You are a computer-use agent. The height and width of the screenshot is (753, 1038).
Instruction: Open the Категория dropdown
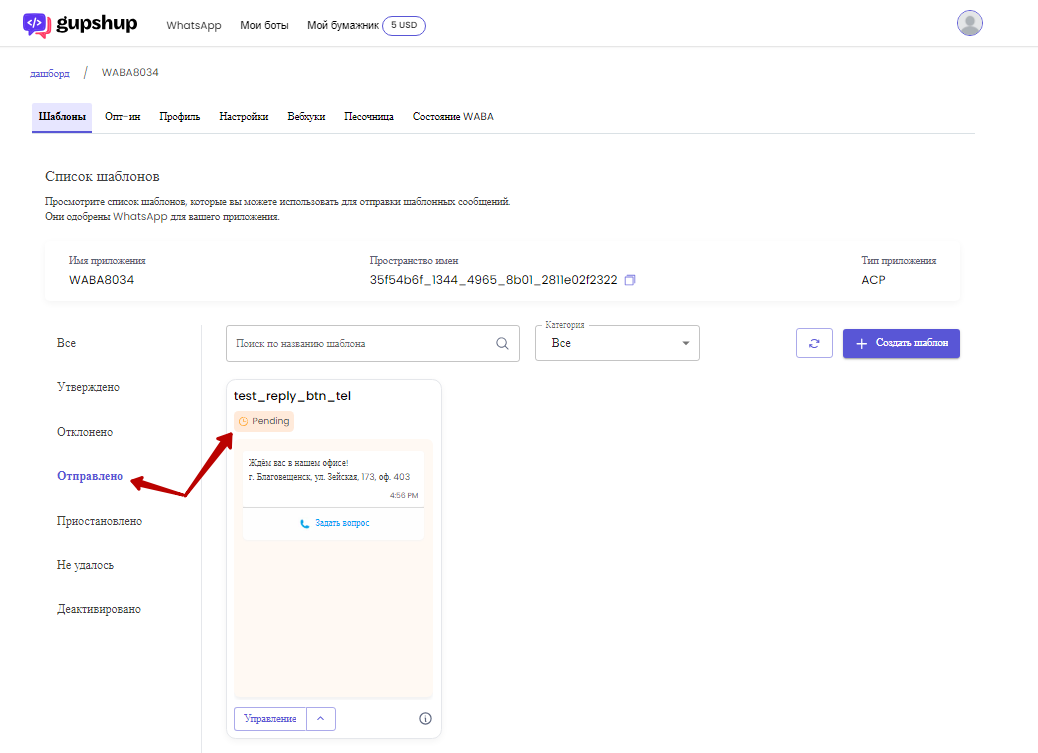coord(617,343)
